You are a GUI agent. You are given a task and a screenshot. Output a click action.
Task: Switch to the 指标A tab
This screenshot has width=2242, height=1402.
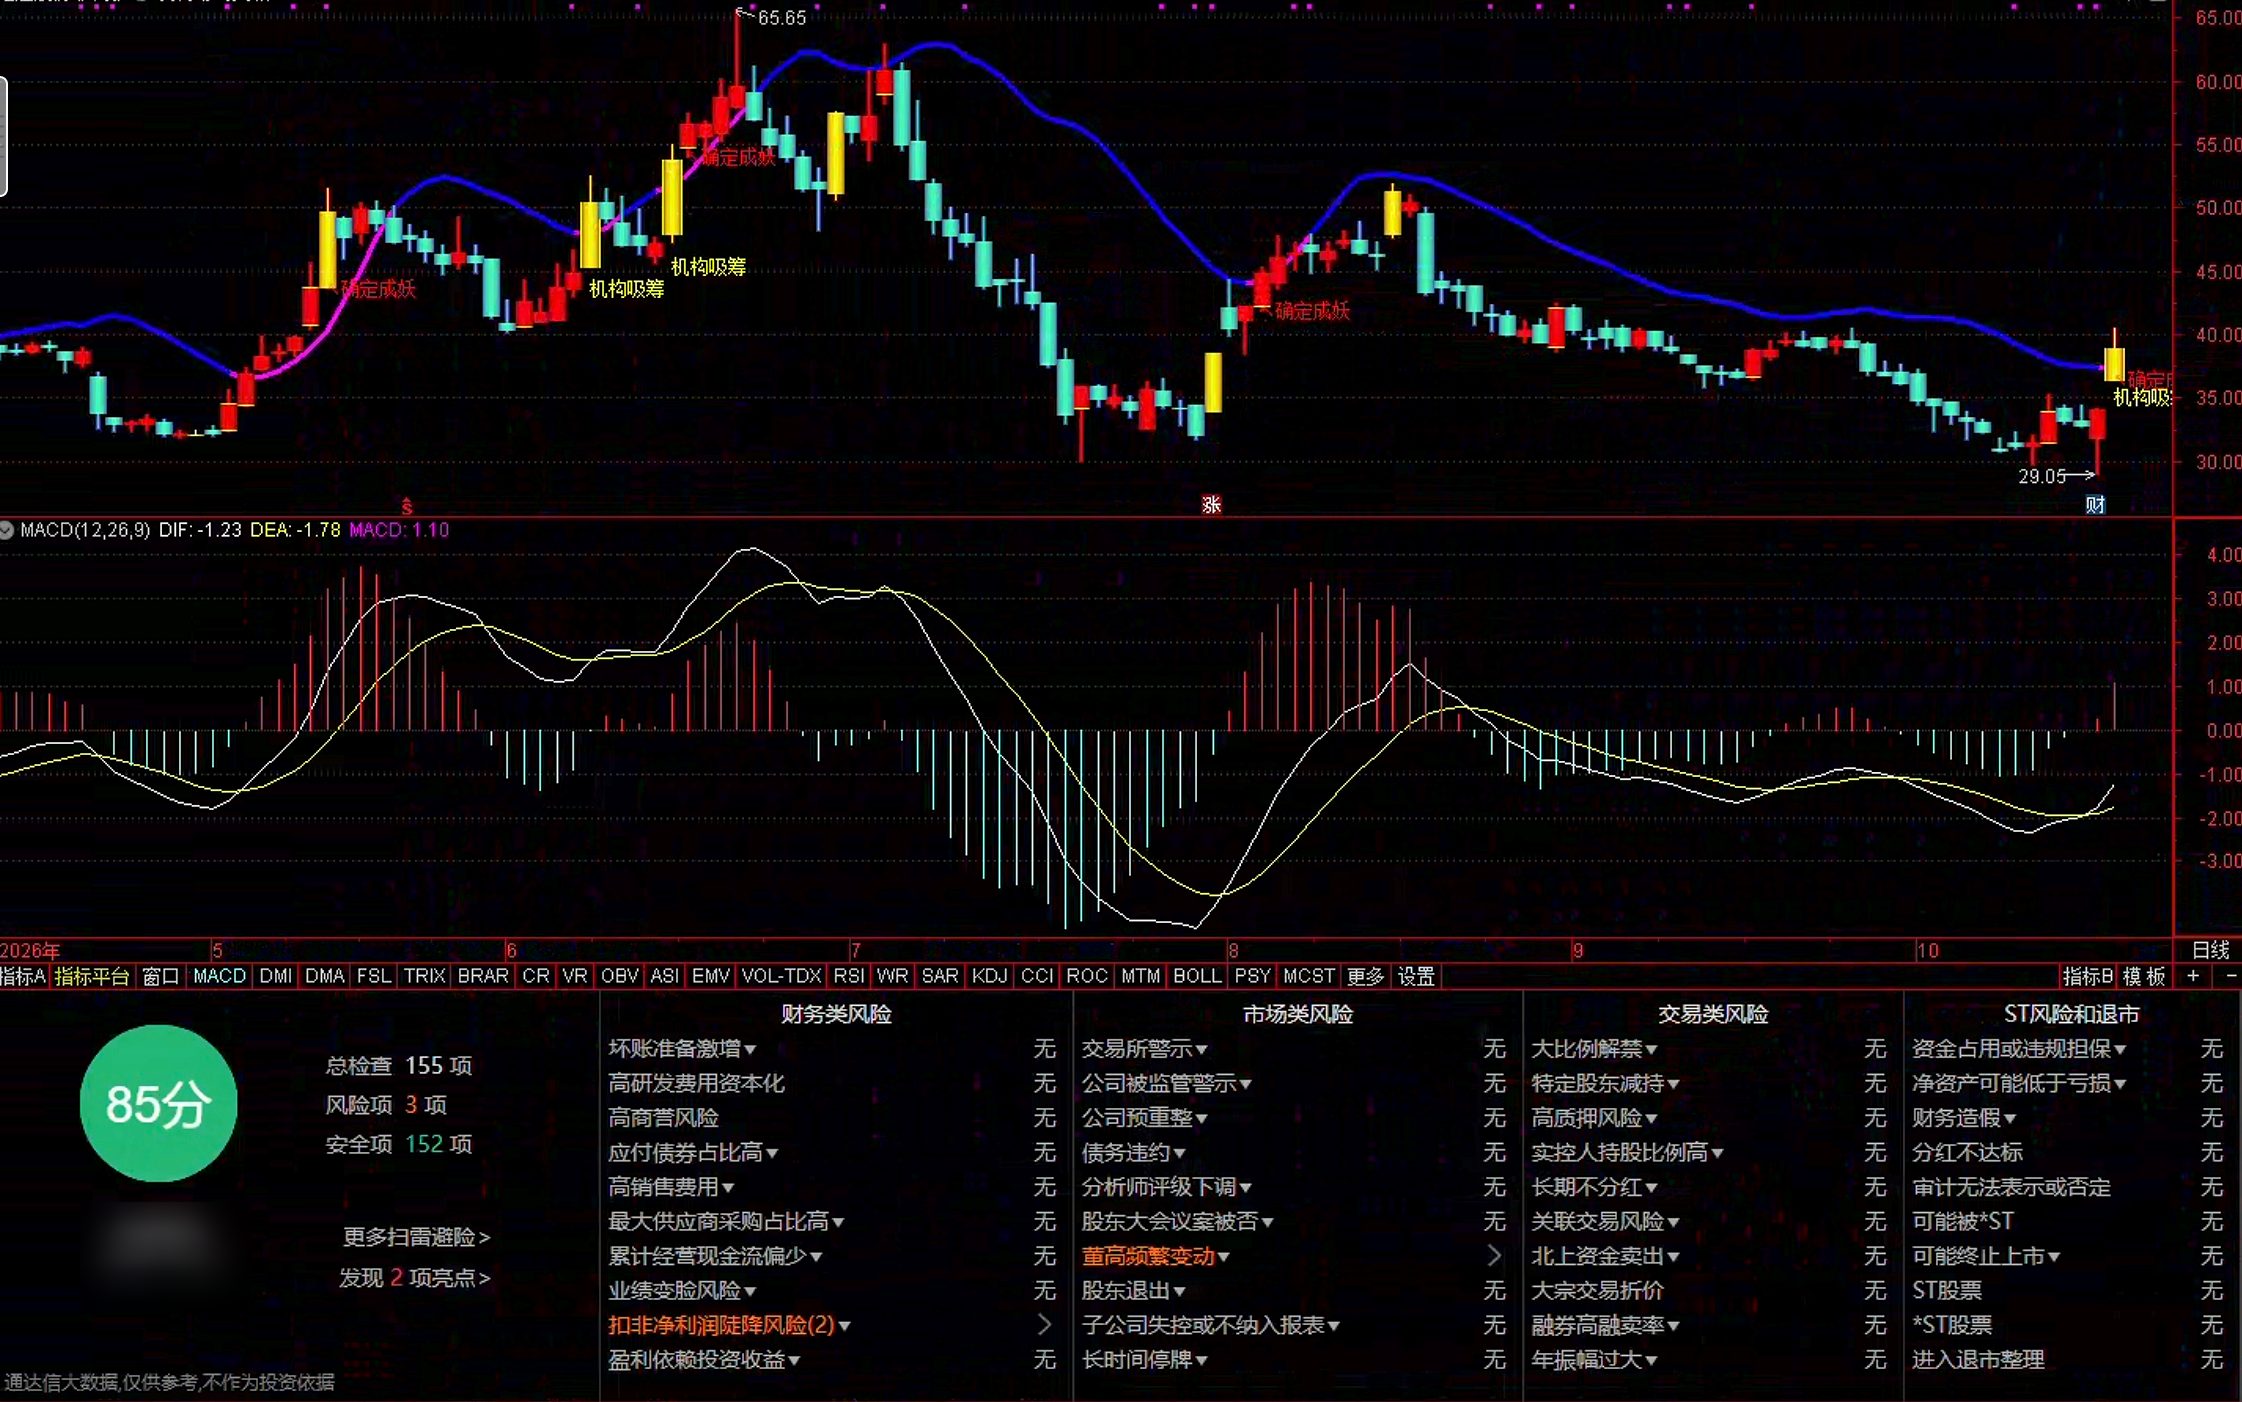23,976
